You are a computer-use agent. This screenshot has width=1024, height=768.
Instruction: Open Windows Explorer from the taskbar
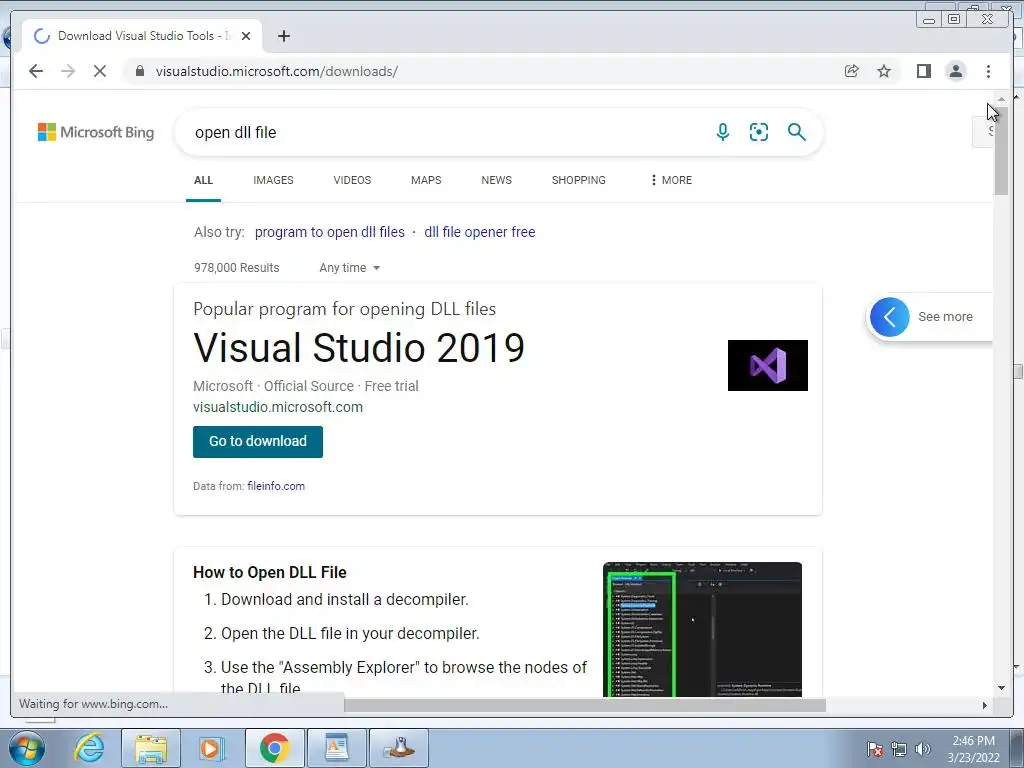coord(151,748)
